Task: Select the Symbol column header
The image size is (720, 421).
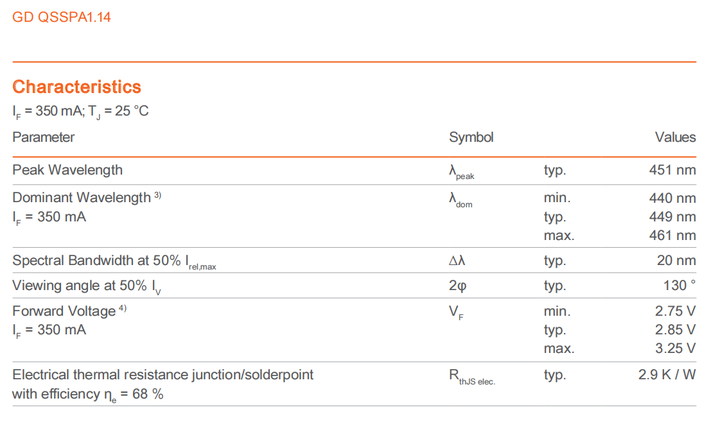Action: pyautogui.click(x=471, y=137)
